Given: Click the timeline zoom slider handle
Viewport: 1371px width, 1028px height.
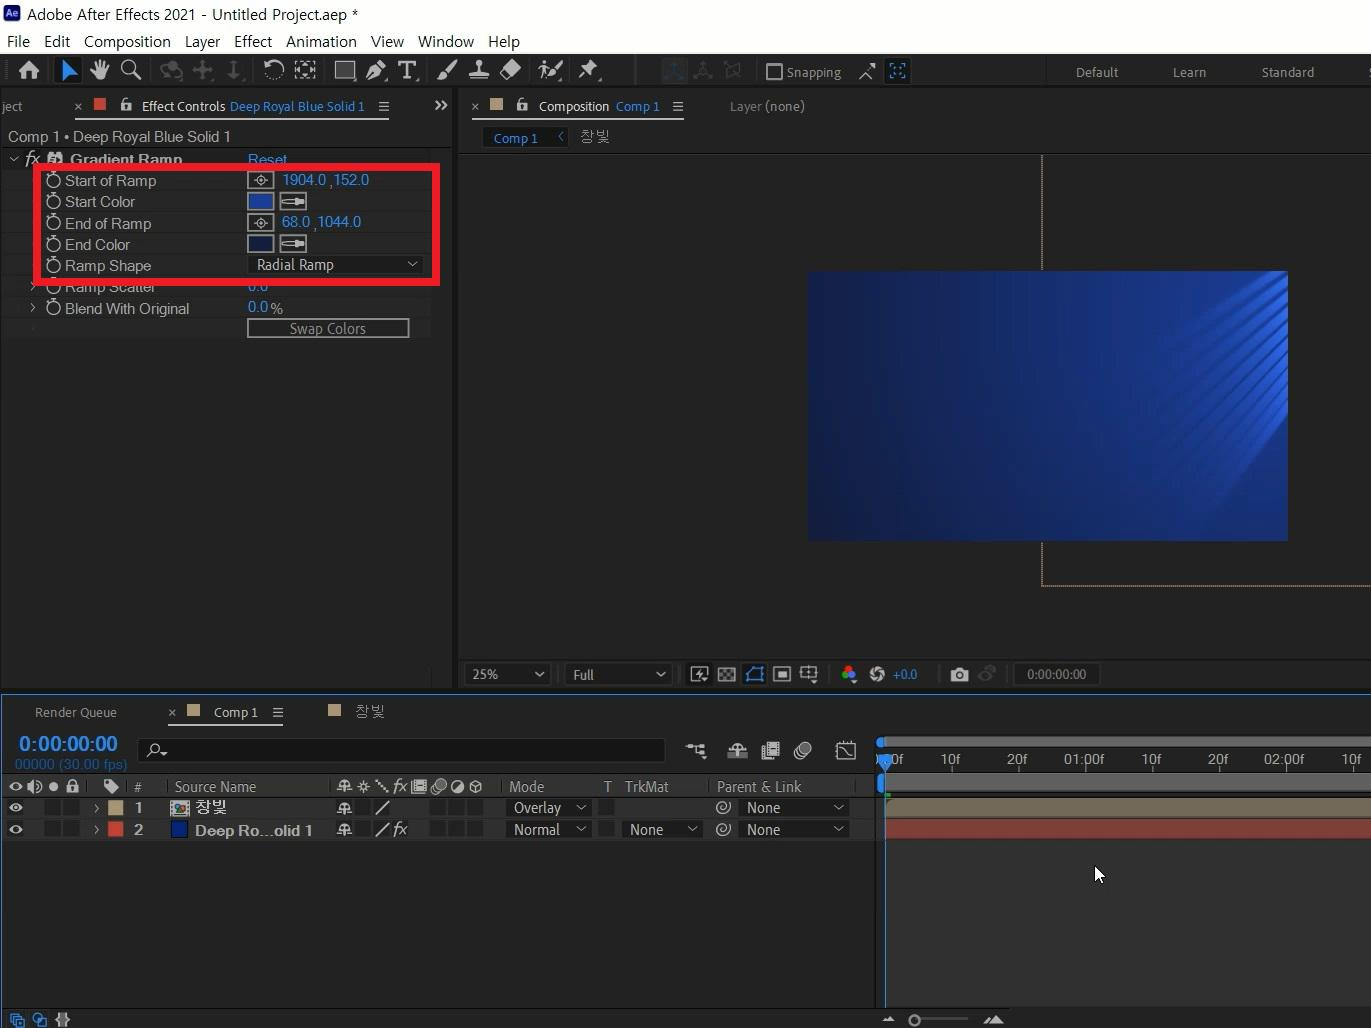Looking at the screenshot, I should 914,1020.
